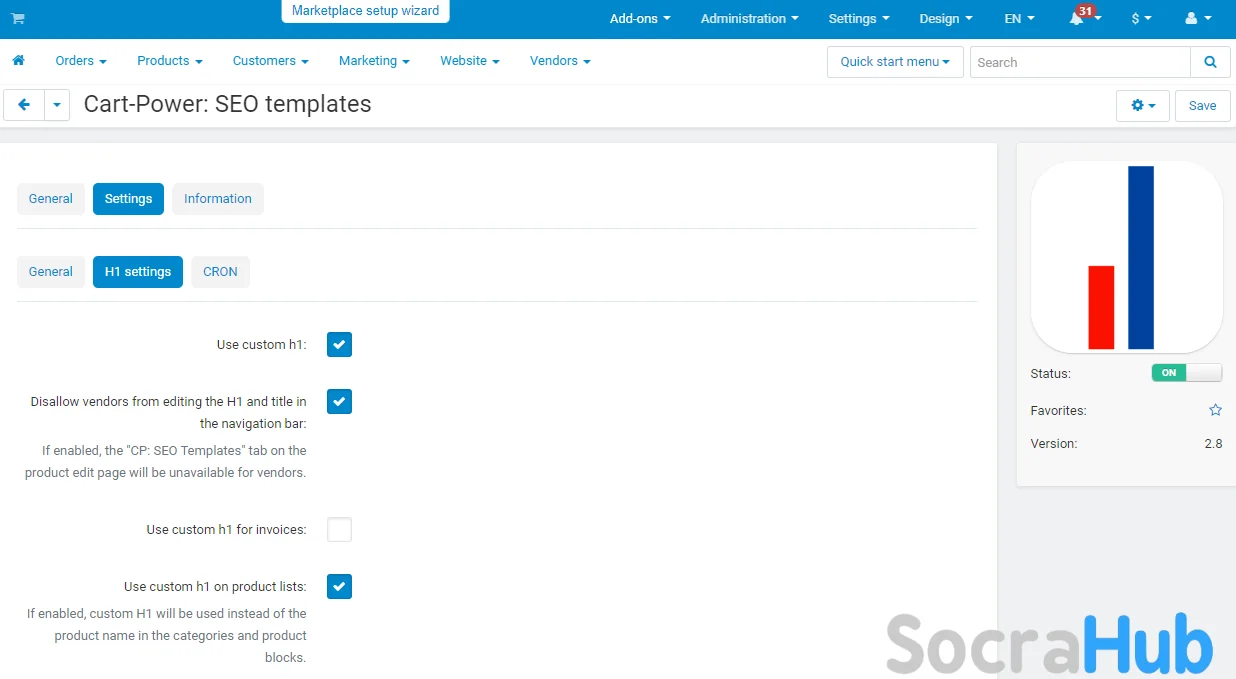Click the page title Cart-Power: SEO templates
This screenshot has height=679, width=1236.
click(x=228, y=104)
